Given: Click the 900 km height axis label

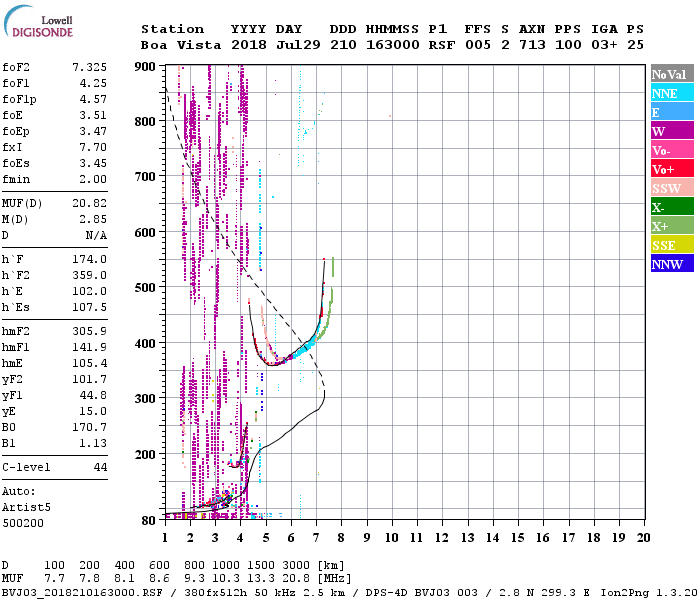Looking at the screenshot, I should 145,67.
